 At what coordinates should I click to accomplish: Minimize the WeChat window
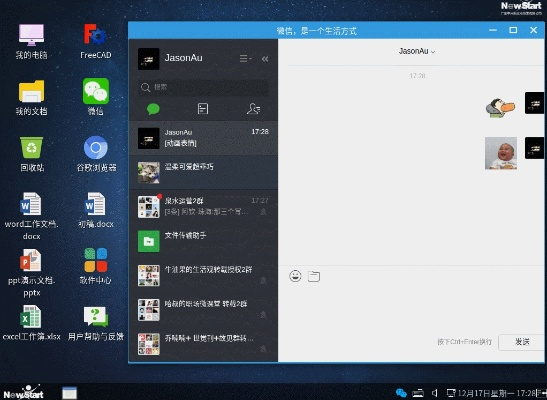[493, 30]
